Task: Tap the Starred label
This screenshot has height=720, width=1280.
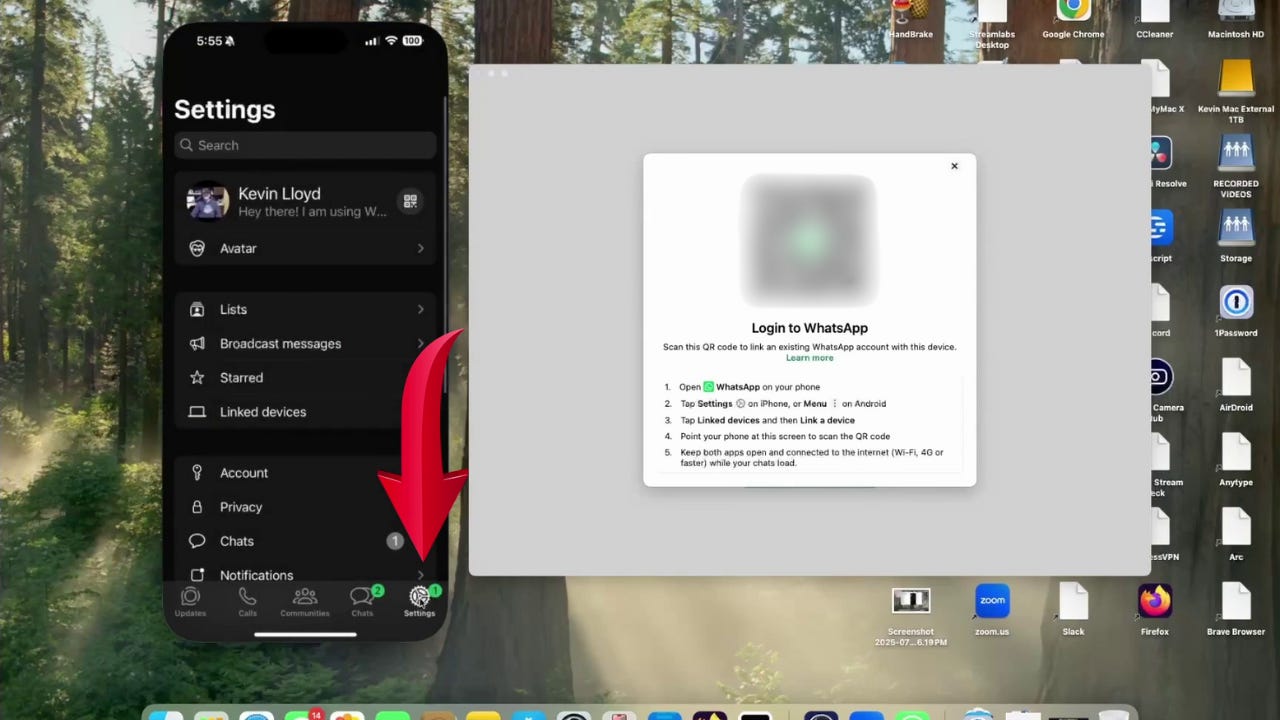Action: [241, 378]
